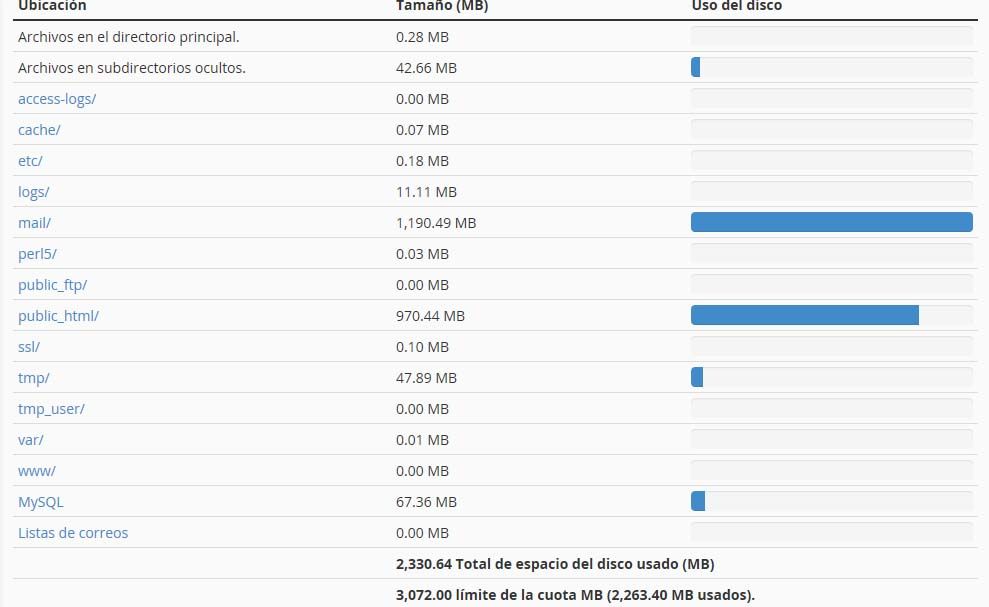
Task: Open the MySQL disk usage link
Action: click(40, 502)
